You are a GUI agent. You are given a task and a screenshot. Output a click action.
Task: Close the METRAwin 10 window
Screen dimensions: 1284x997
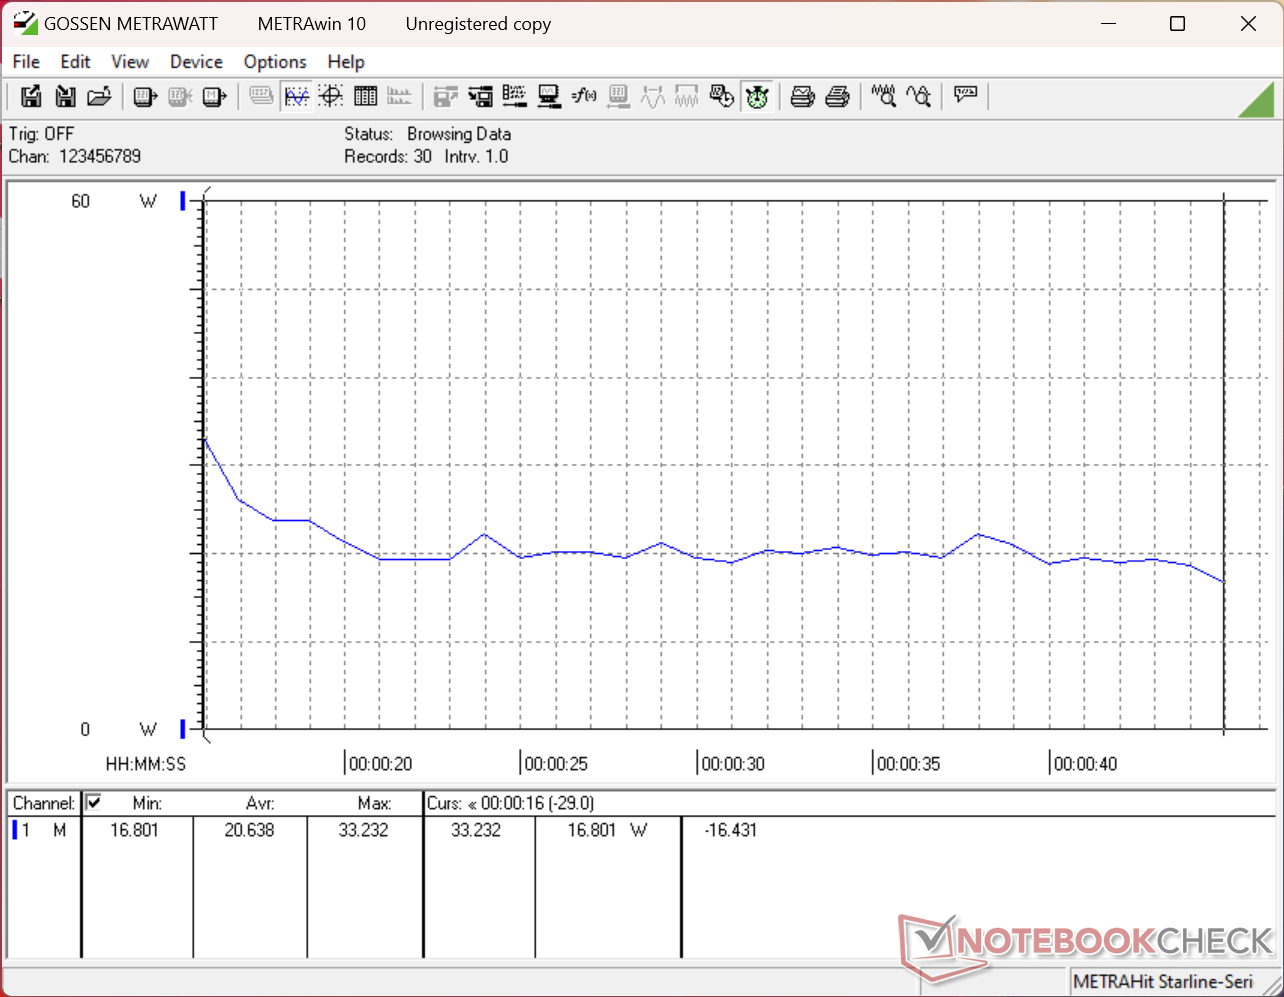tap(1248, 24)
